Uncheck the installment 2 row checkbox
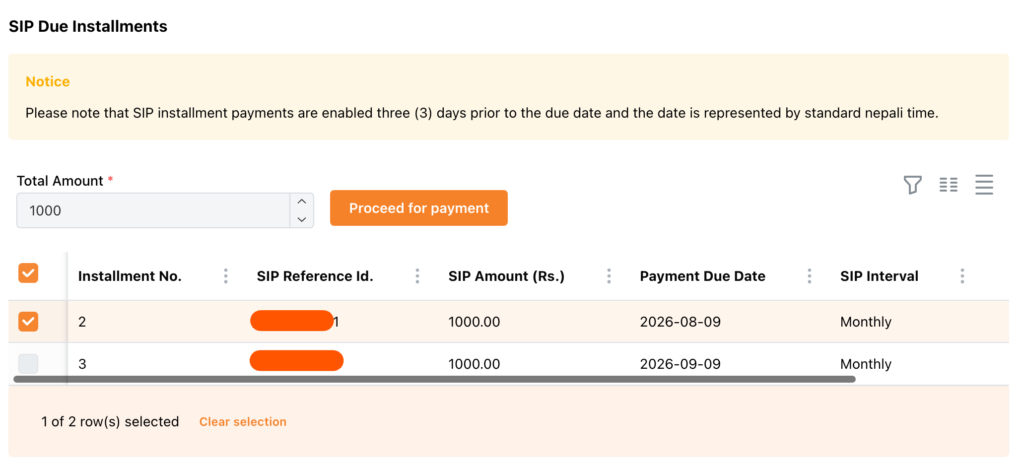 pyautogui.click(x=28, y=321)
